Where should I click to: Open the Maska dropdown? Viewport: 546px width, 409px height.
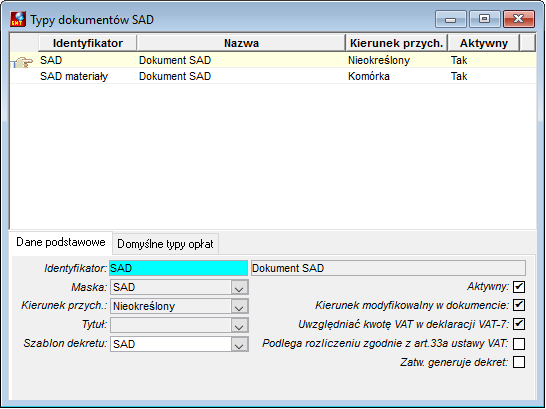tap(239, 288)
